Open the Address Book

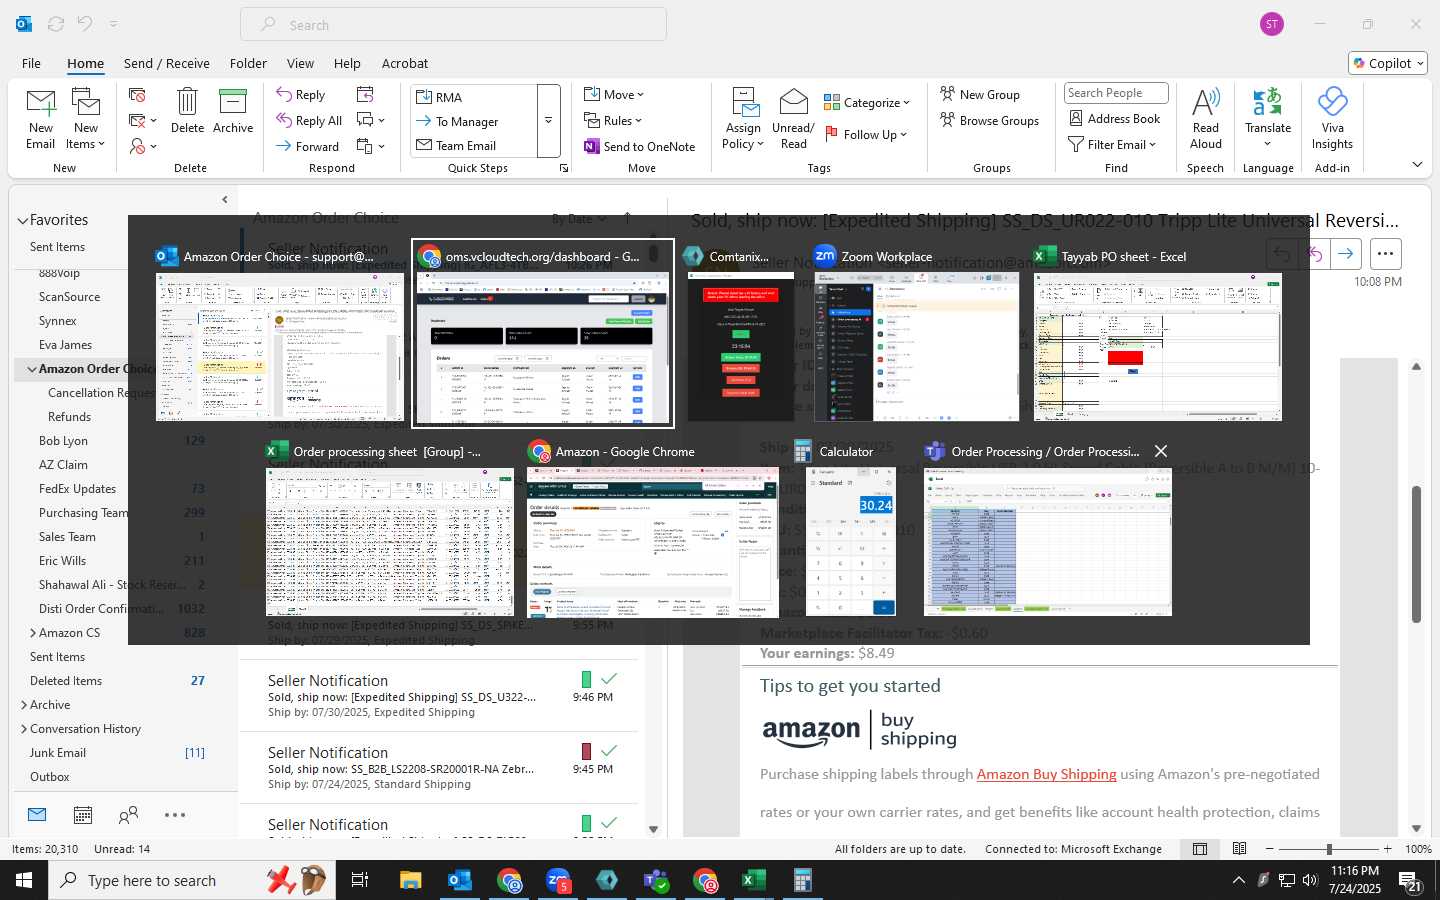tap(1114, 118)
